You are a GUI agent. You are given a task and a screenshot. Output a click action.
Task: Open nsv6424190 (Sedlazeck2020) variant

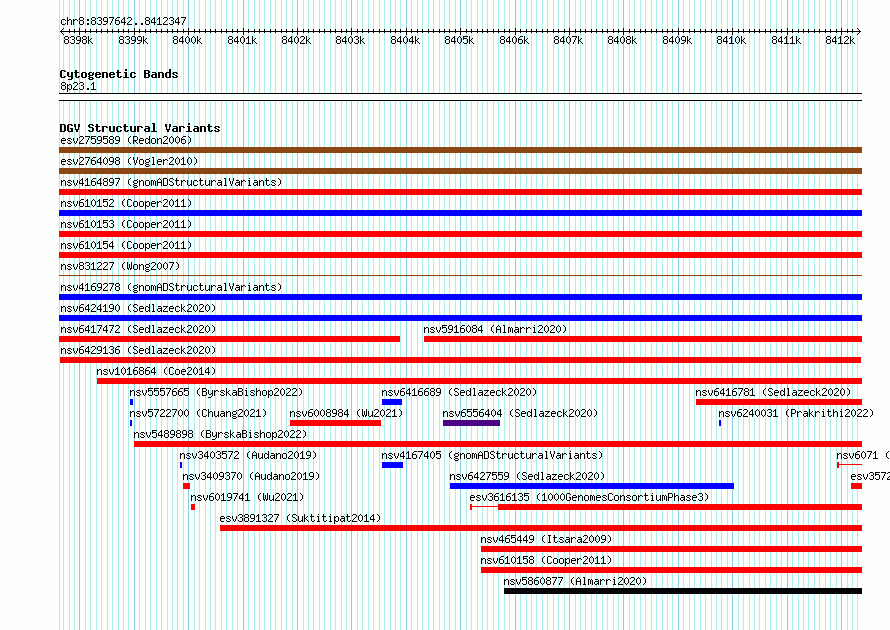[138, 308]
